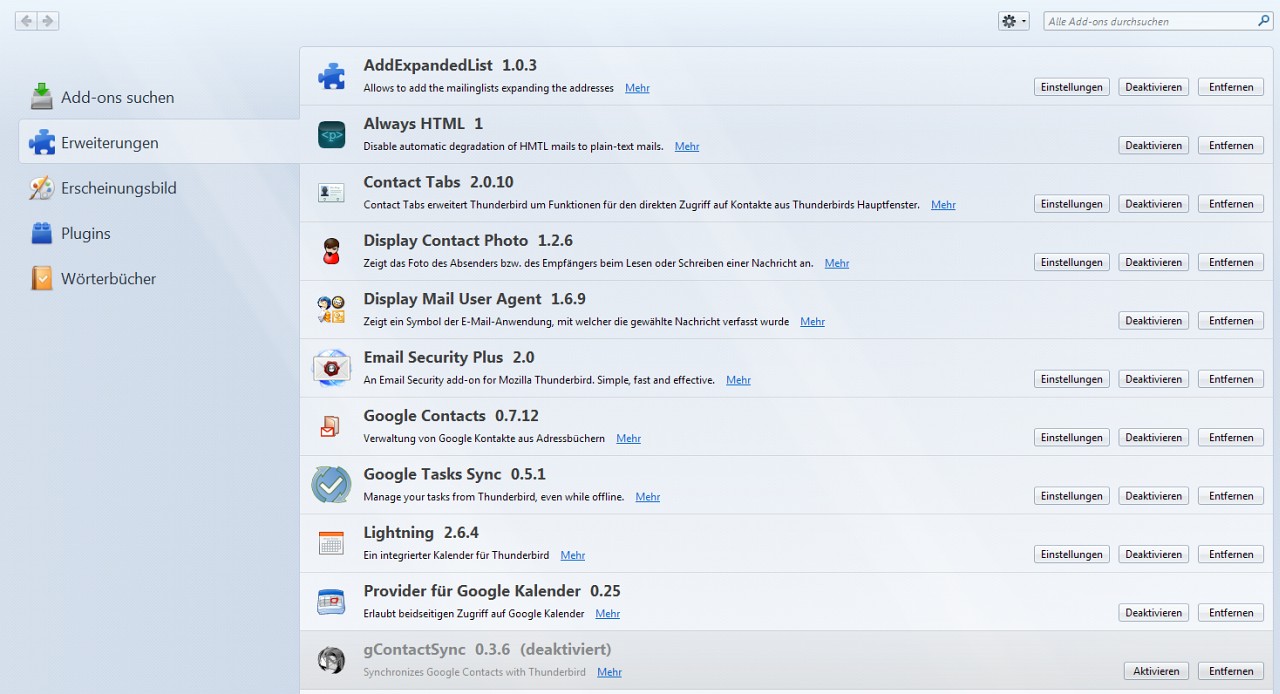
Task: Go back with the left arrow button
Action: pyautogui.click(x=26, y=21)
